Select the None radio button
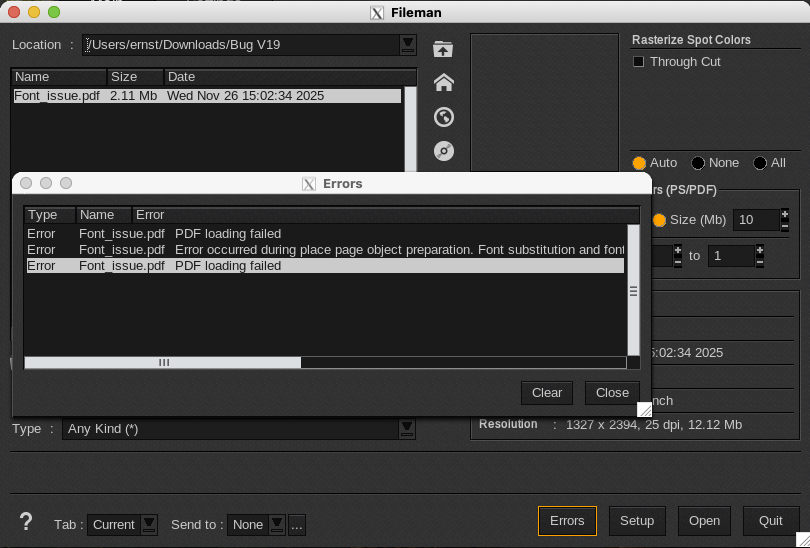The height and width of the screenshot is (548, 810). pyautogui.click(x=698, y=163)
